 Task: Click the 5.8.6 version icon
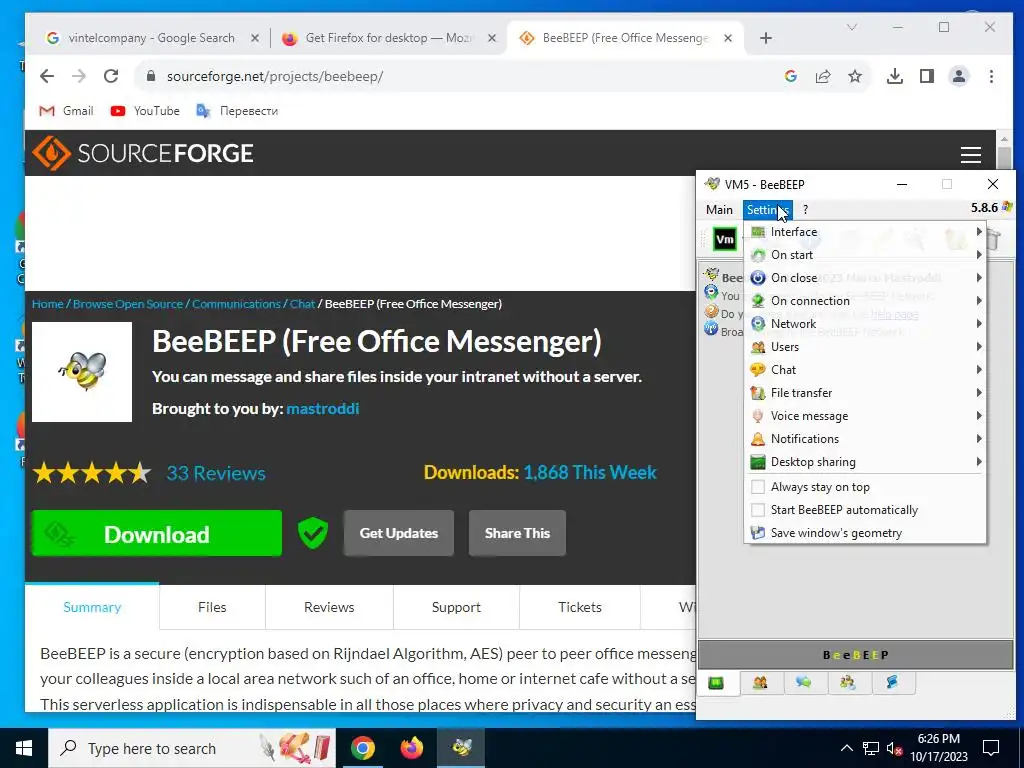[x=1006, y=207]
